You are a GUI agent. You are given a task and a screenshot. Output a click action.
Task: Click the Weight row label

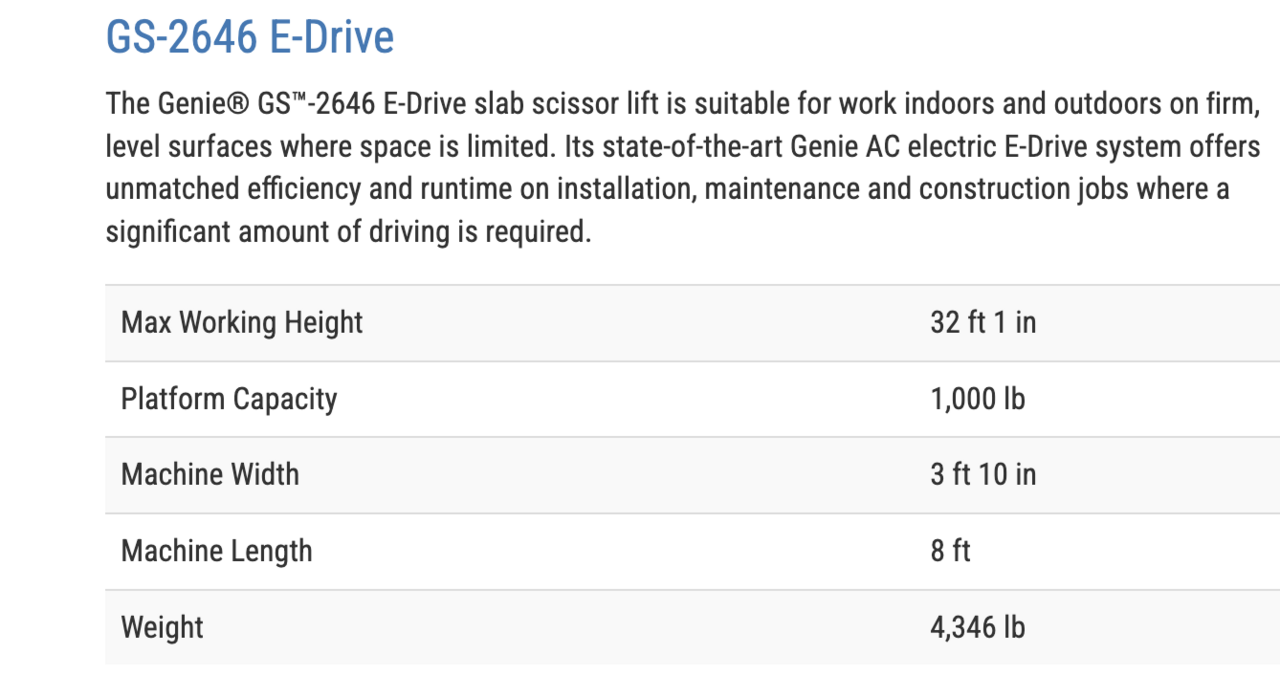point(162,627)
